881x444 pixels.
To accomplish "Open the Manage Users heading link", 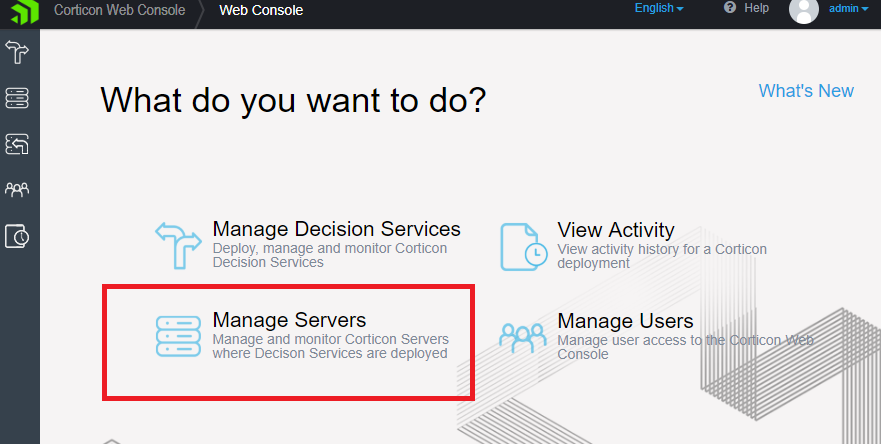I will coord(625,321).
